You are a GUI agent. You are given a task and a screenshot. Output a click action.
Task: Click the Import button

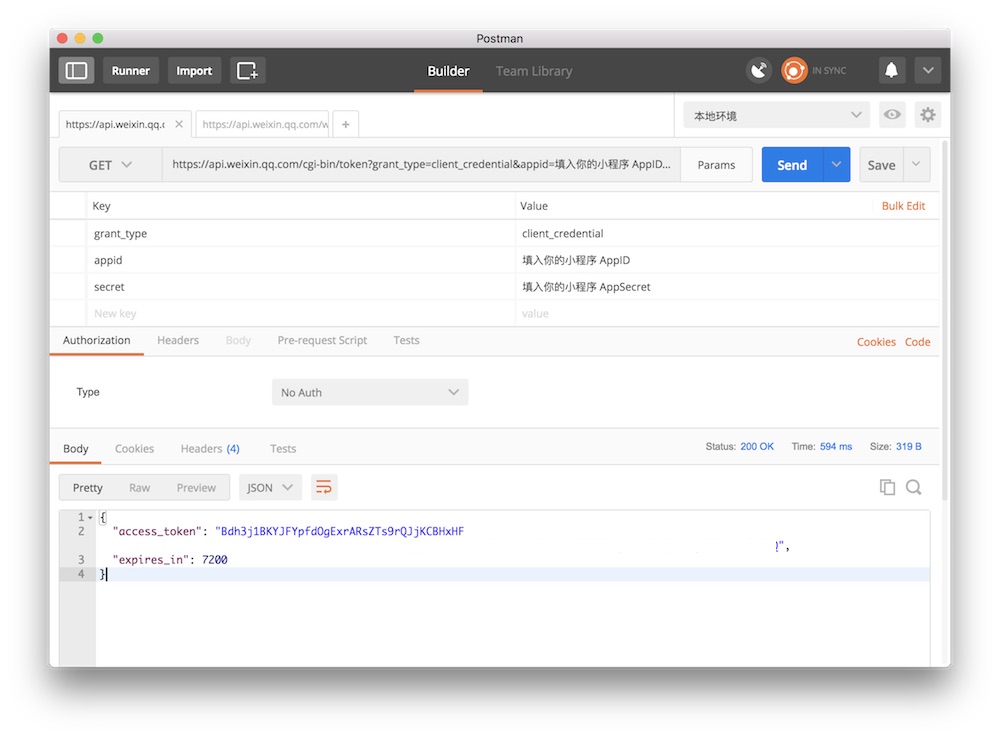click(194, 71)
